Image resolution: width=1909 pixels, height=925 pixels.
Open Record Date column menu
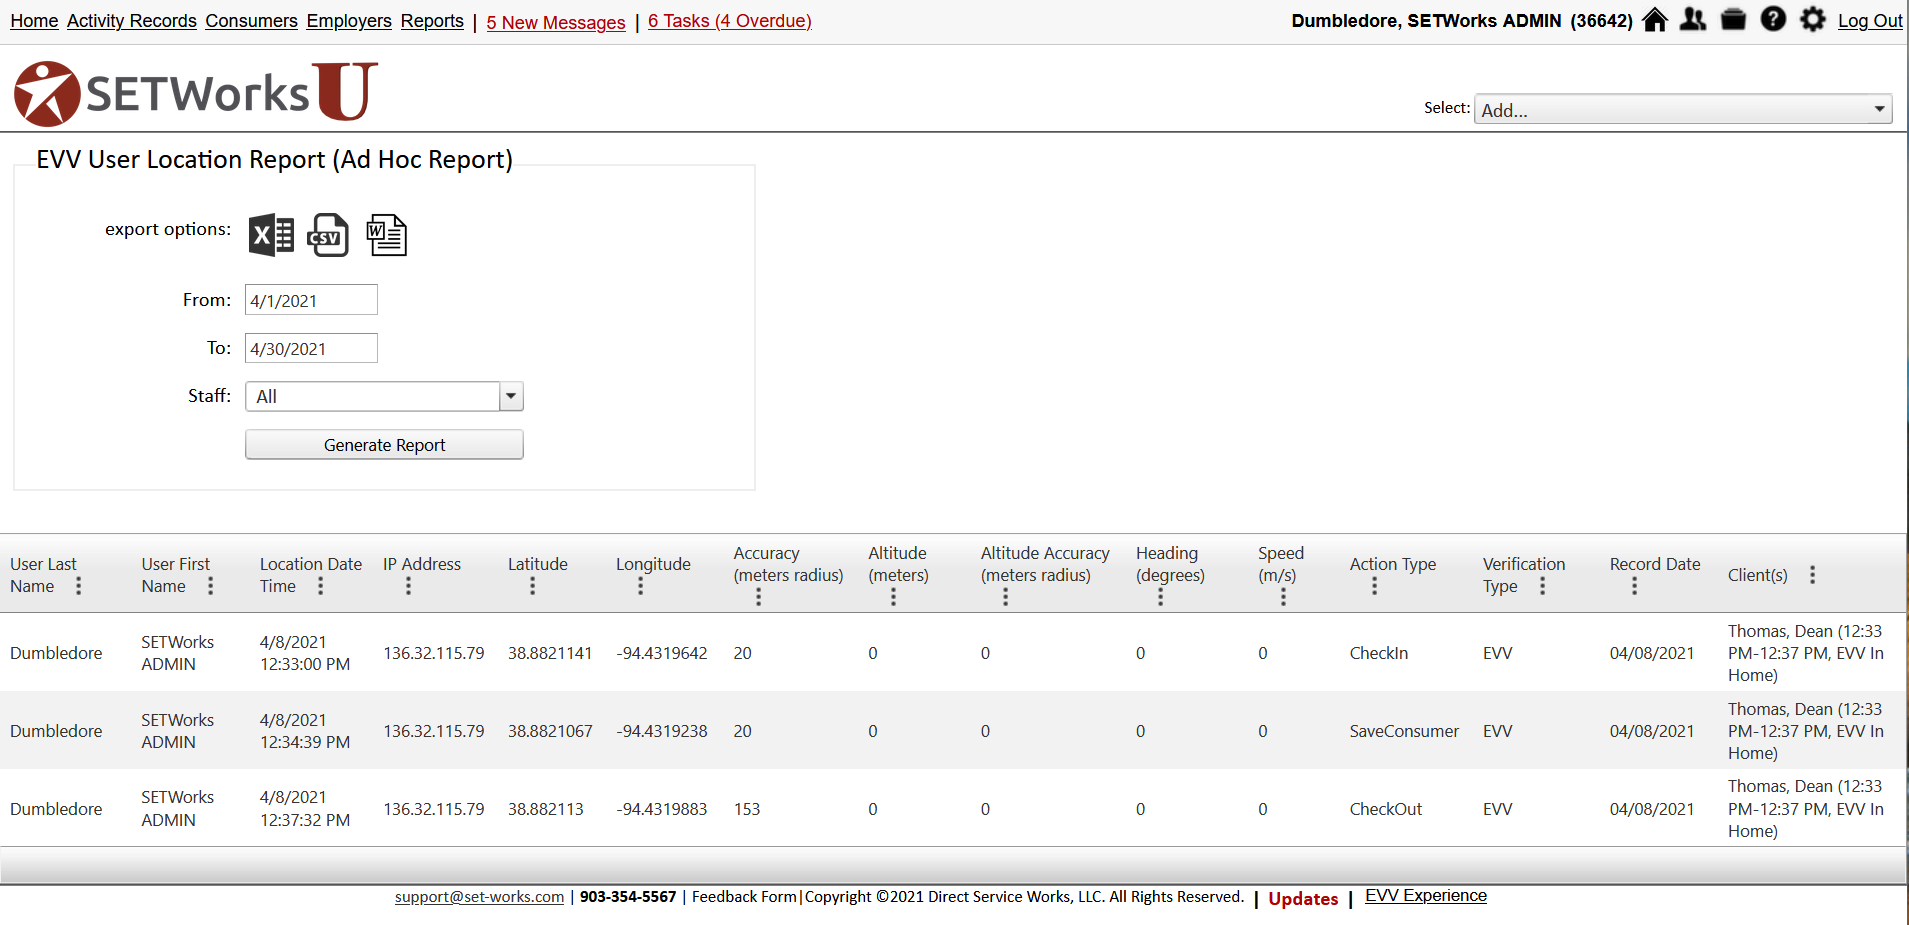1634,586
